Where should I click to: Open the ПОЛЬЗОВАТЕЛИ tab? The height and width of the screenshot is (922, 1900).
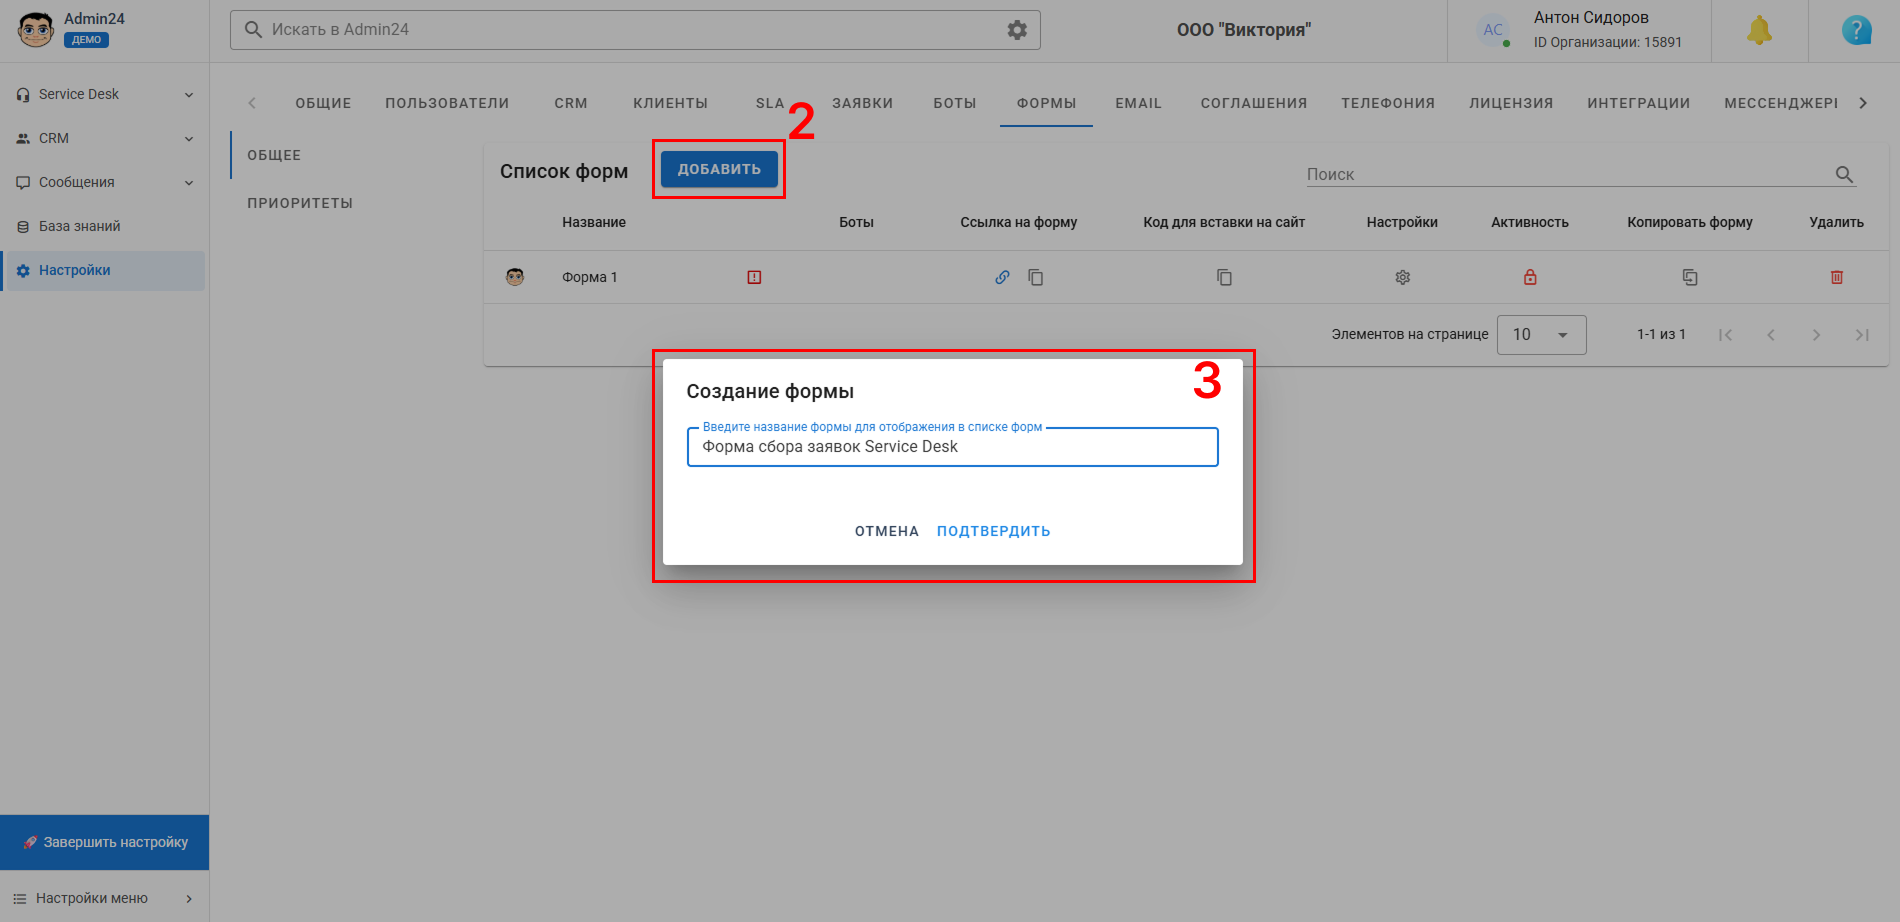[447, 103]
